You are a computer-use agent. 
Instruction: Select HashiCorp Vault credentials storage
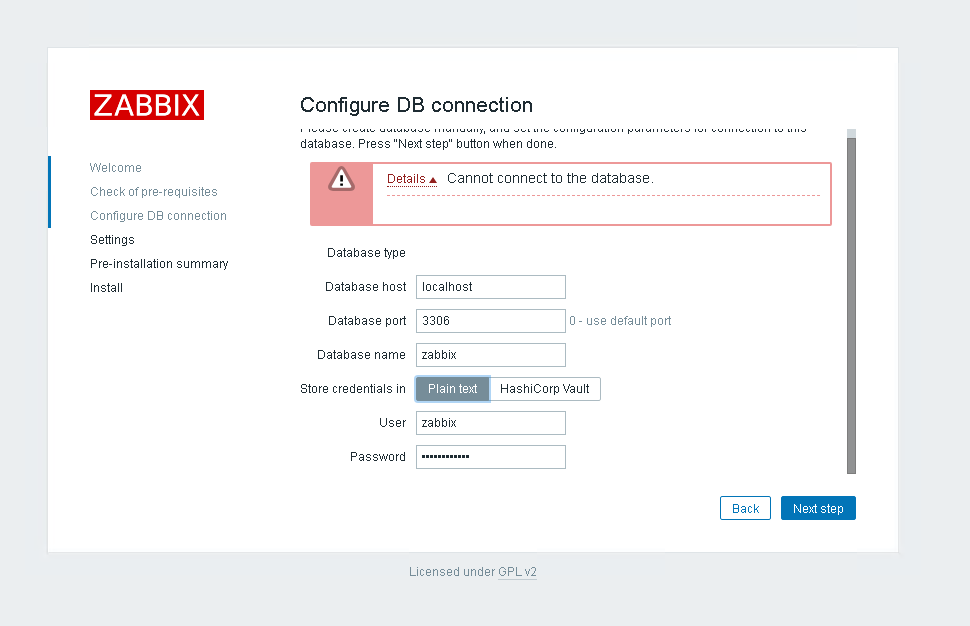tap(545, 389)
